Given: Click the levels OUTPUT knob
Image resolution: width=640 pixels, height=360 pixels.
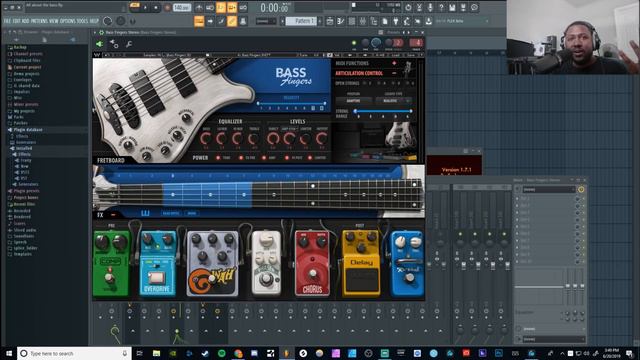Looking at the screenshot, I should tap(322, 139).
